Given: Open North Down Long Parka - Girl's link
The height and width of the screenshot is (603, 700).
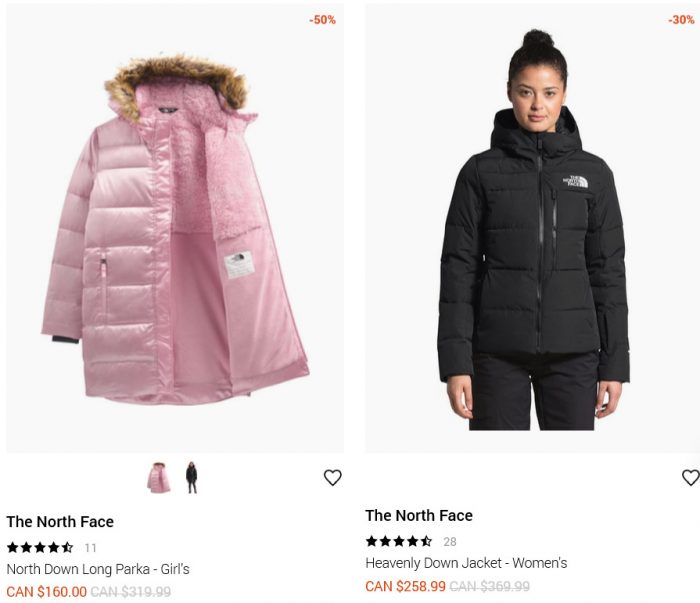Looking at the screenshot, I should (x=98, y=569).
